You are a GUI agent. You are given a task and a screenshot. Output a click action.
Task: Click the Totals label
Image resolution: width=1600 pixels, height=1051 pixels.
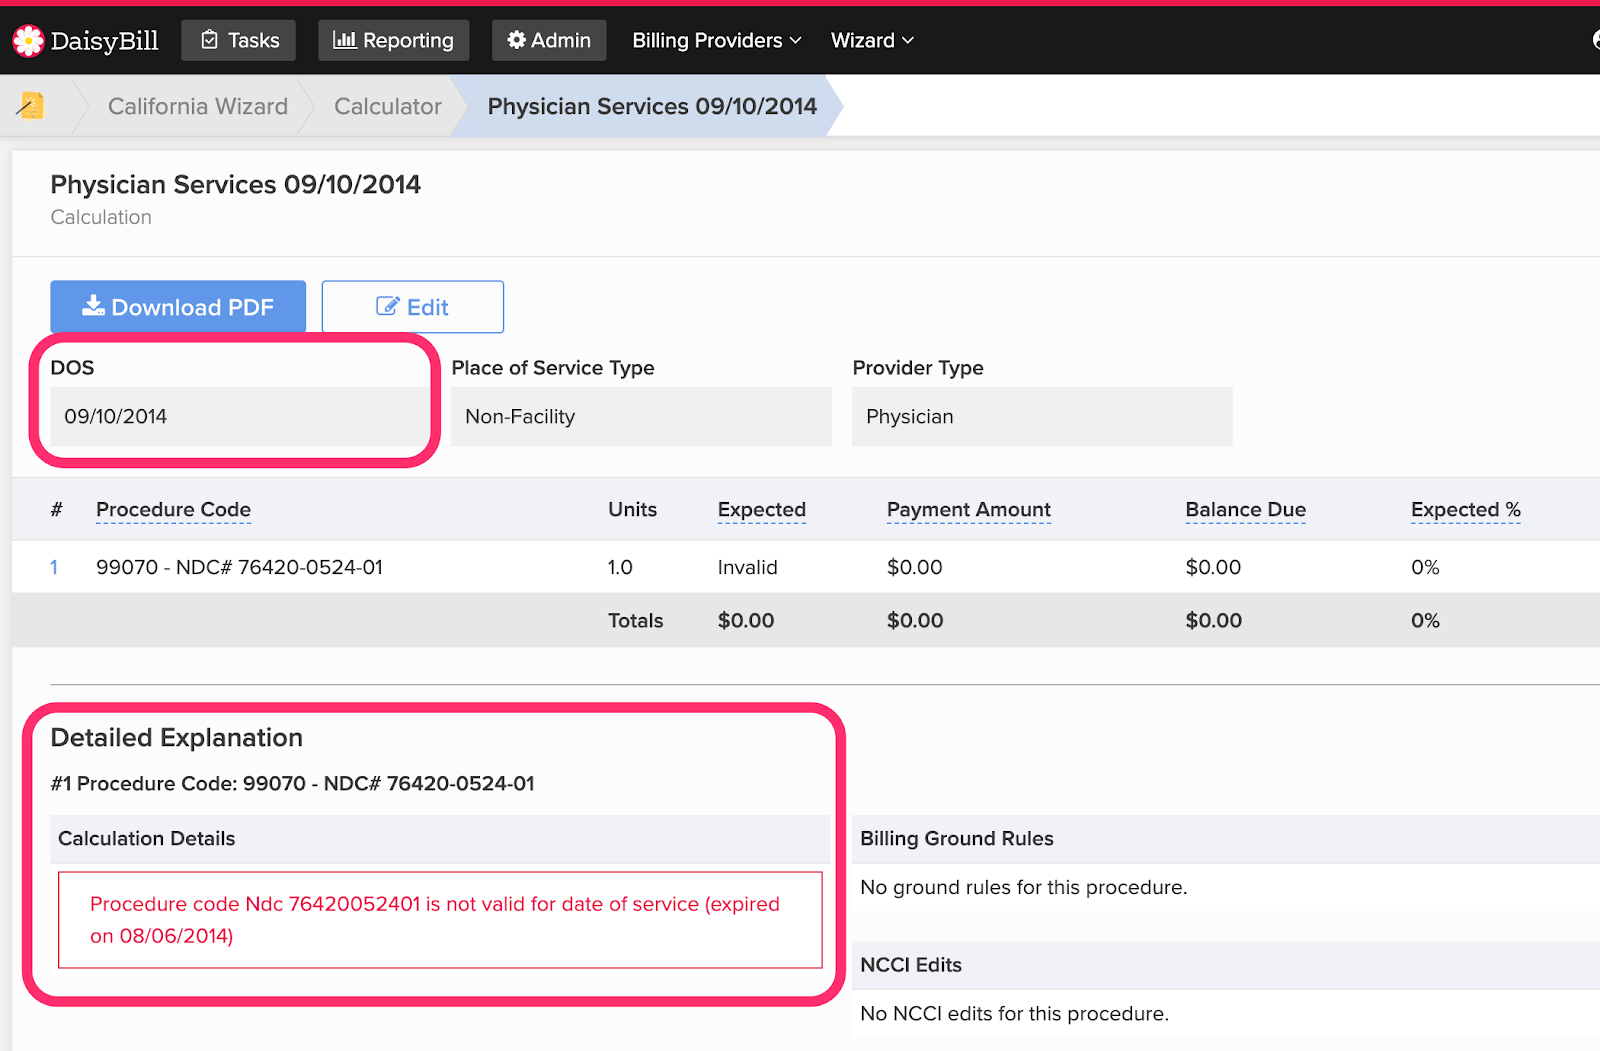click(636, 620)
